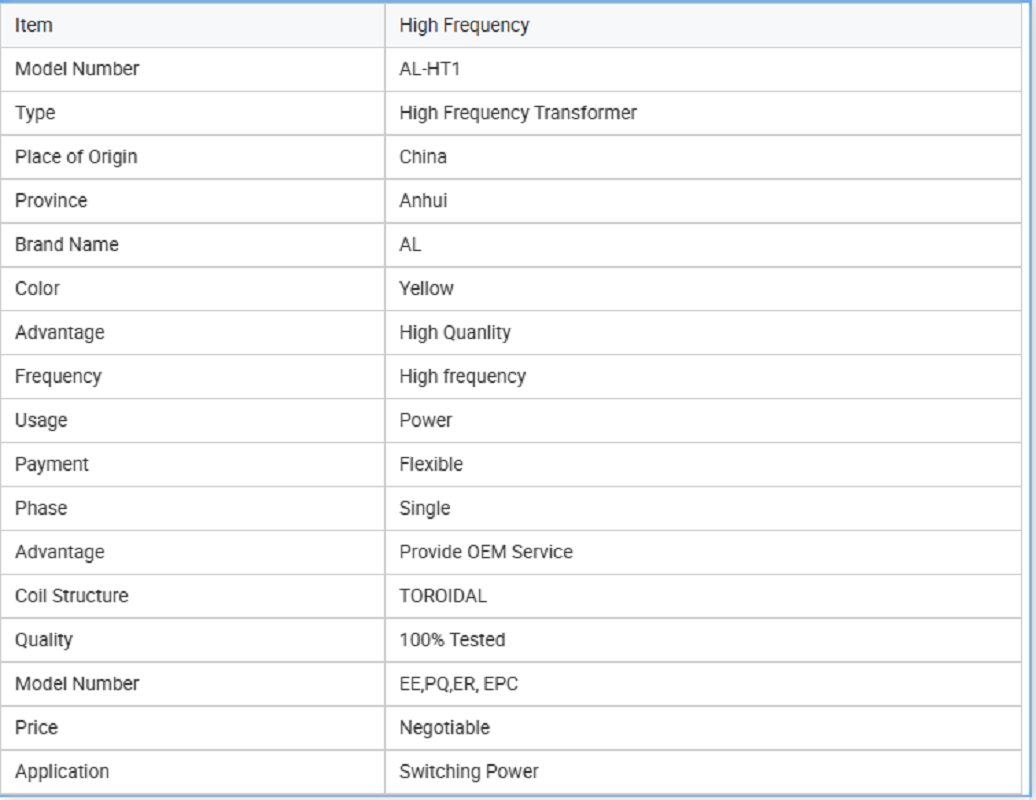
Task: Click 'Provide OEM Service' cell
Action: (486, 552)
